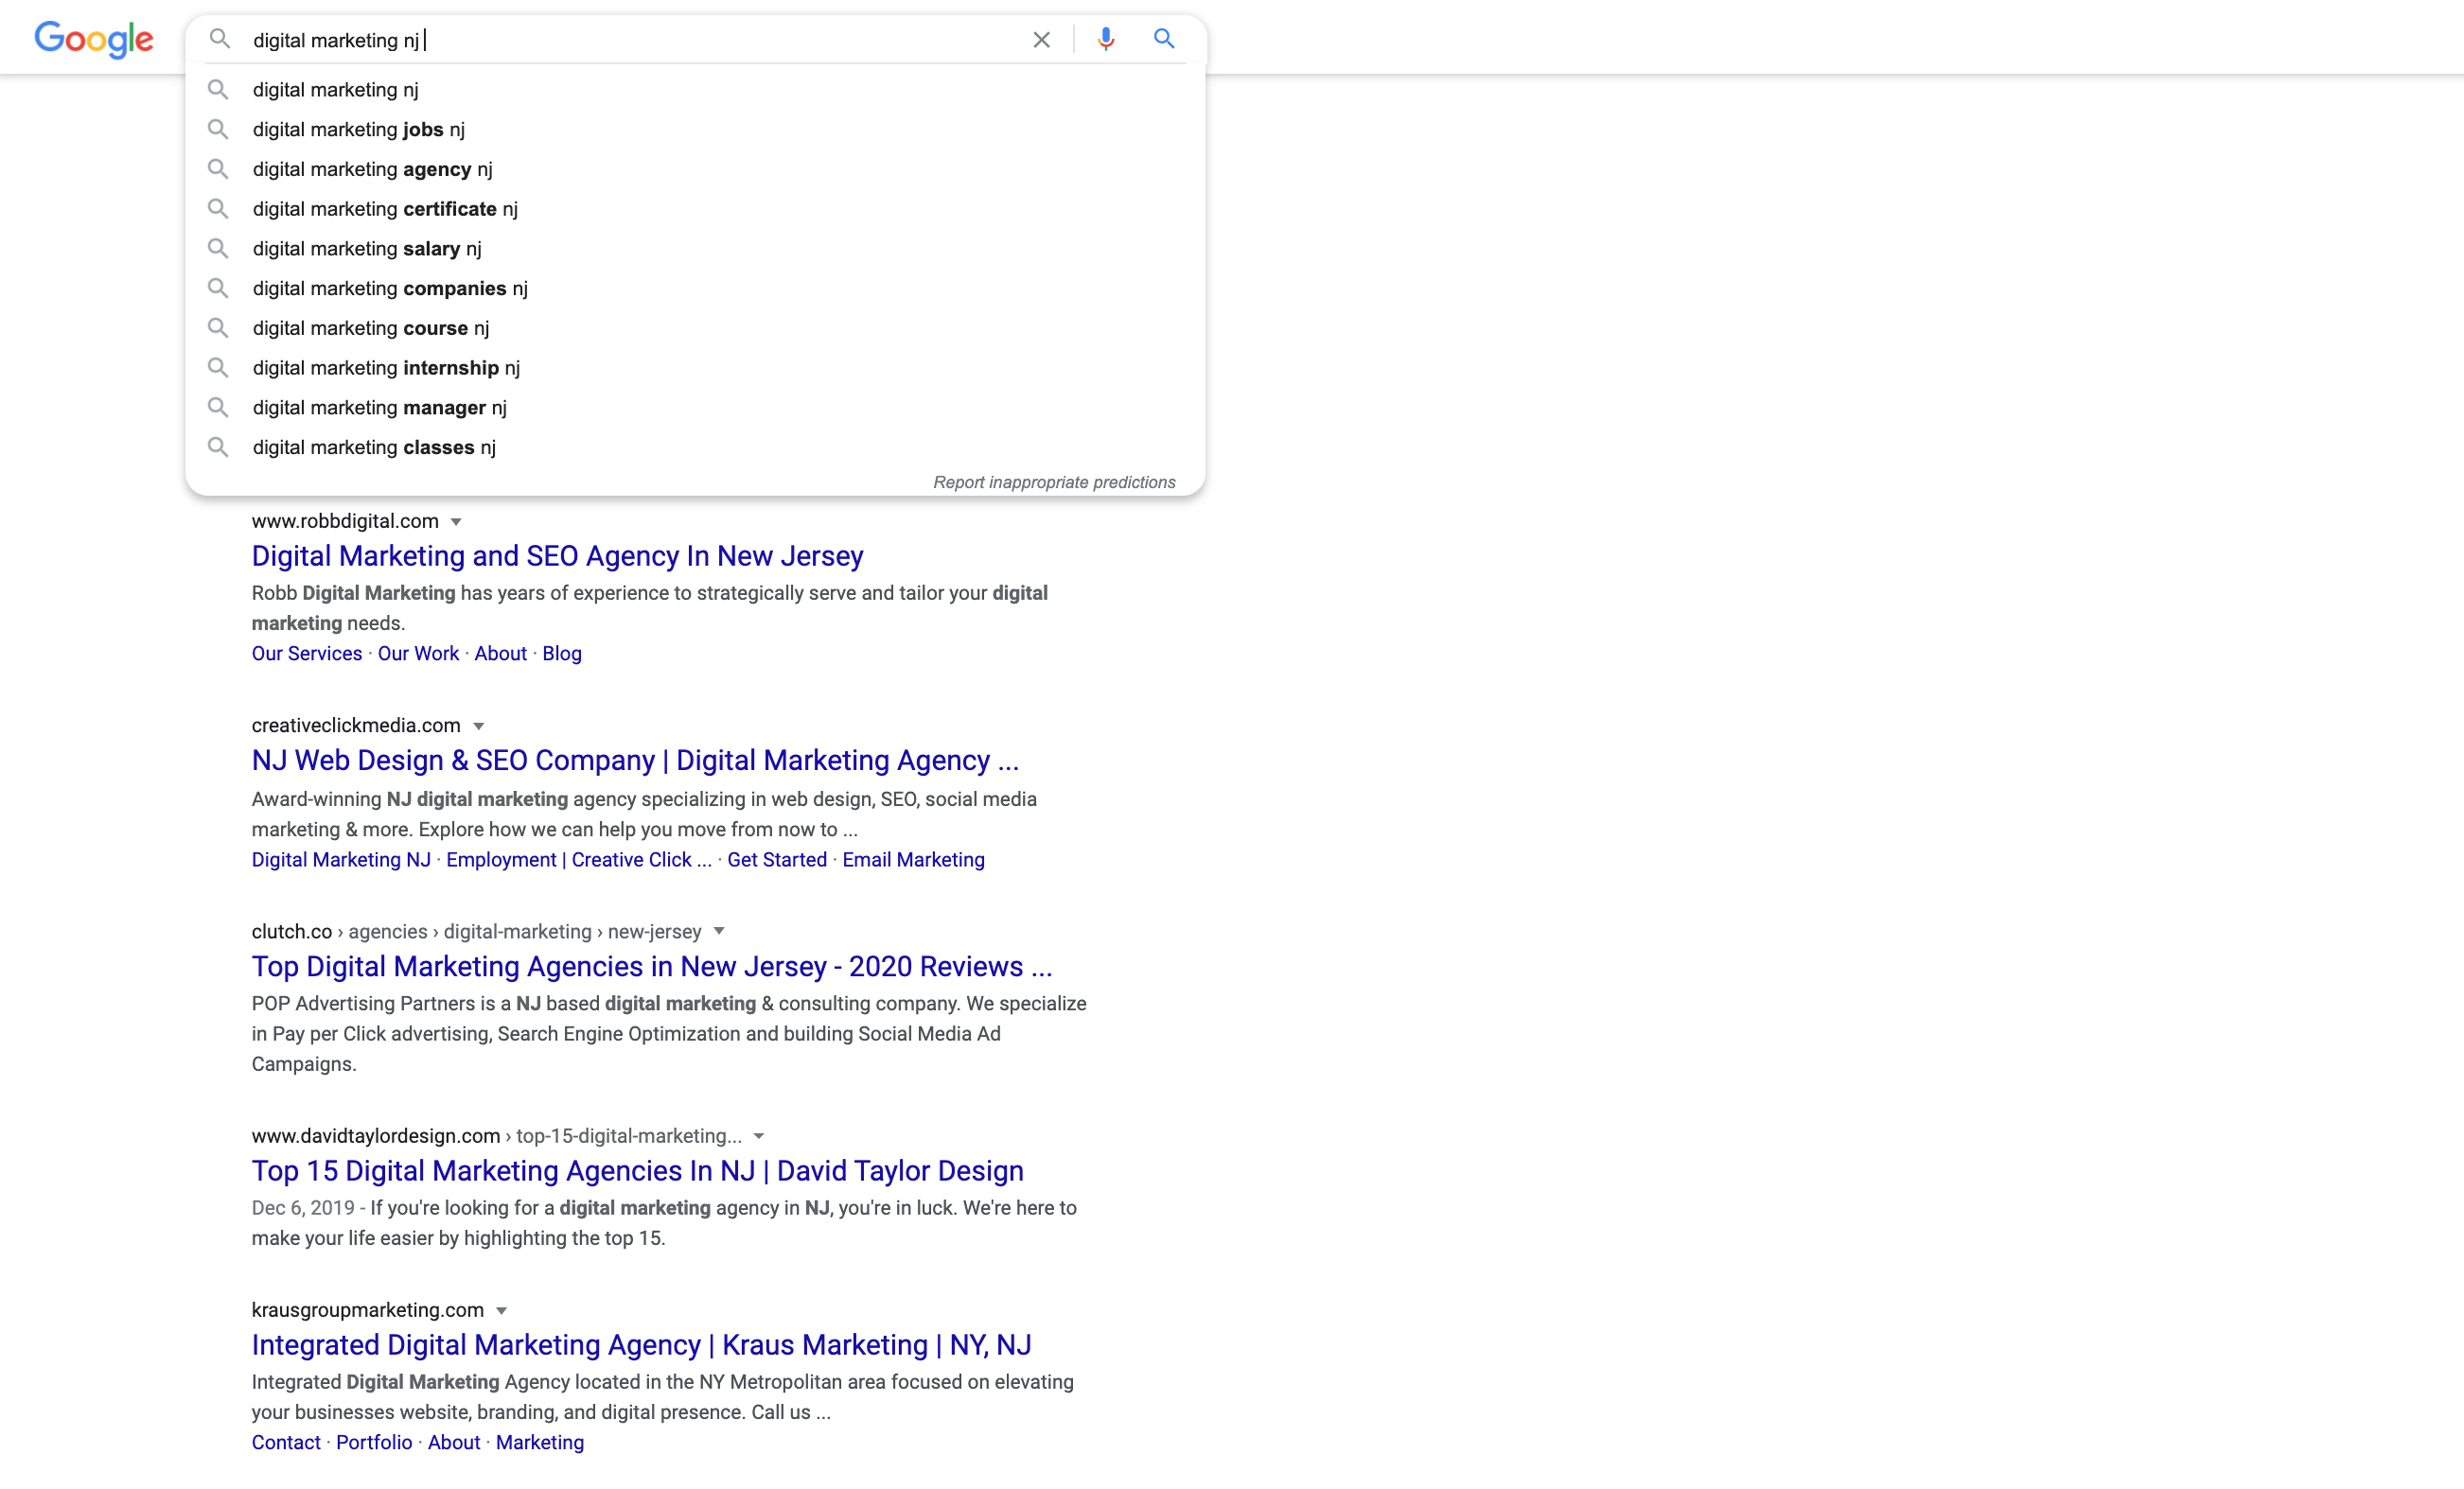Select suggestion 'digital marketing course nj'

tap(695, 328)
